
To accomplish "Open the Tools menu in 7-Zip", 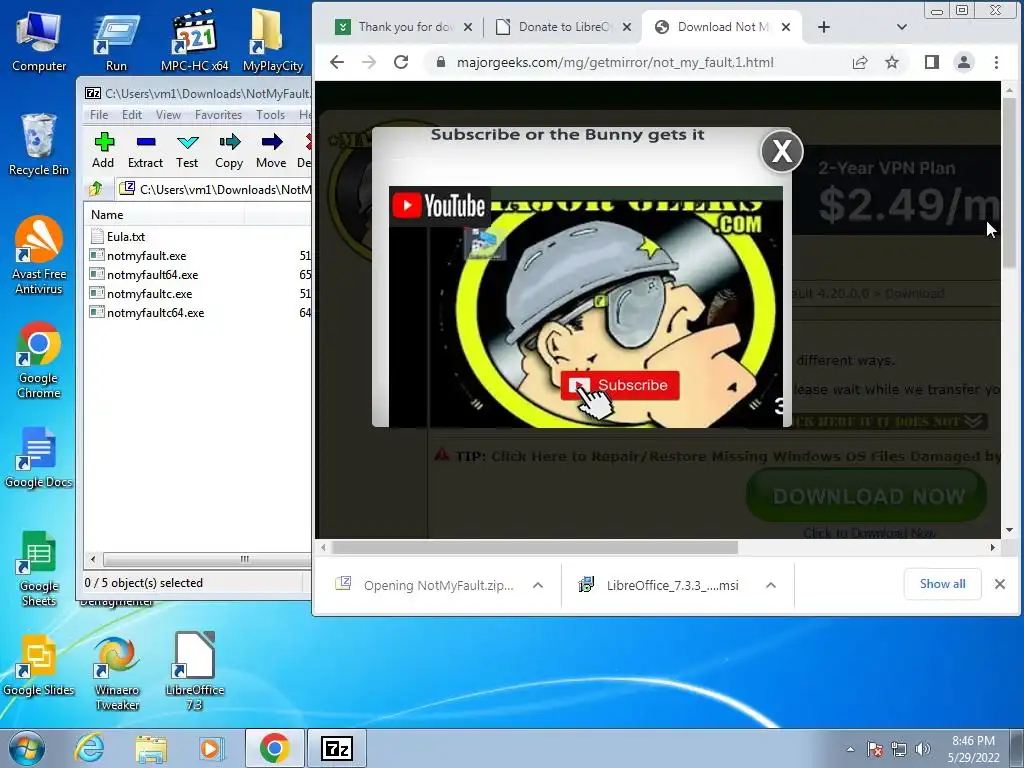I will [270, 114].
